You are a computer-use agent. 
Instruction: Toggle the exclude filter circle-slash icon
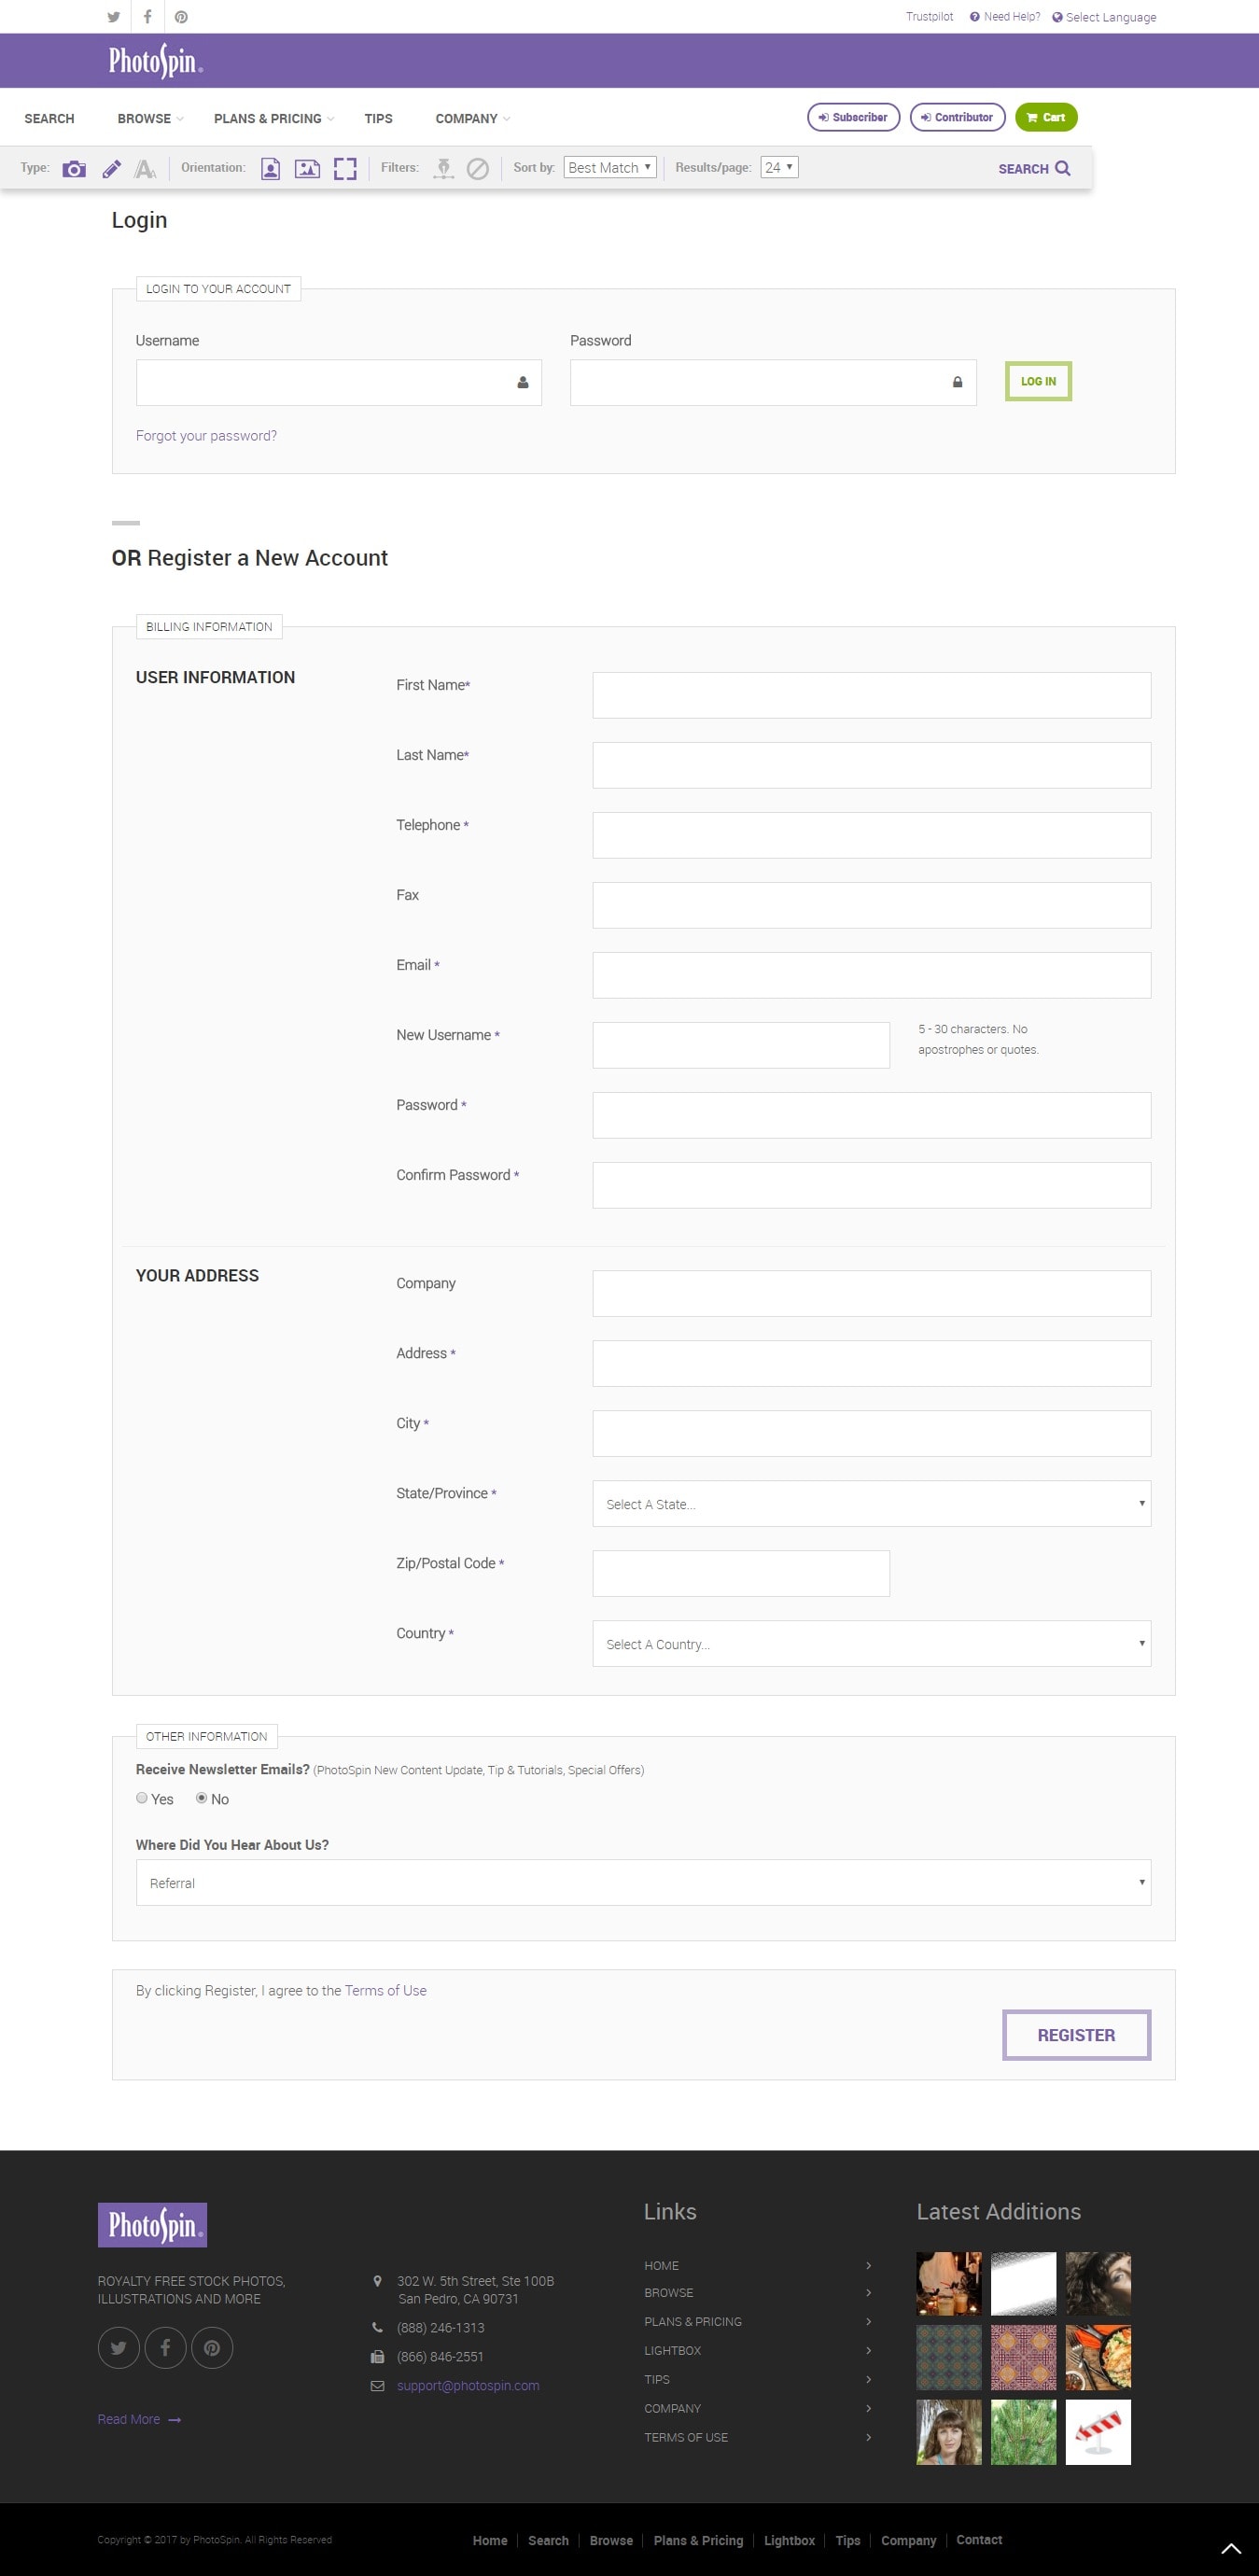(478, 169)
